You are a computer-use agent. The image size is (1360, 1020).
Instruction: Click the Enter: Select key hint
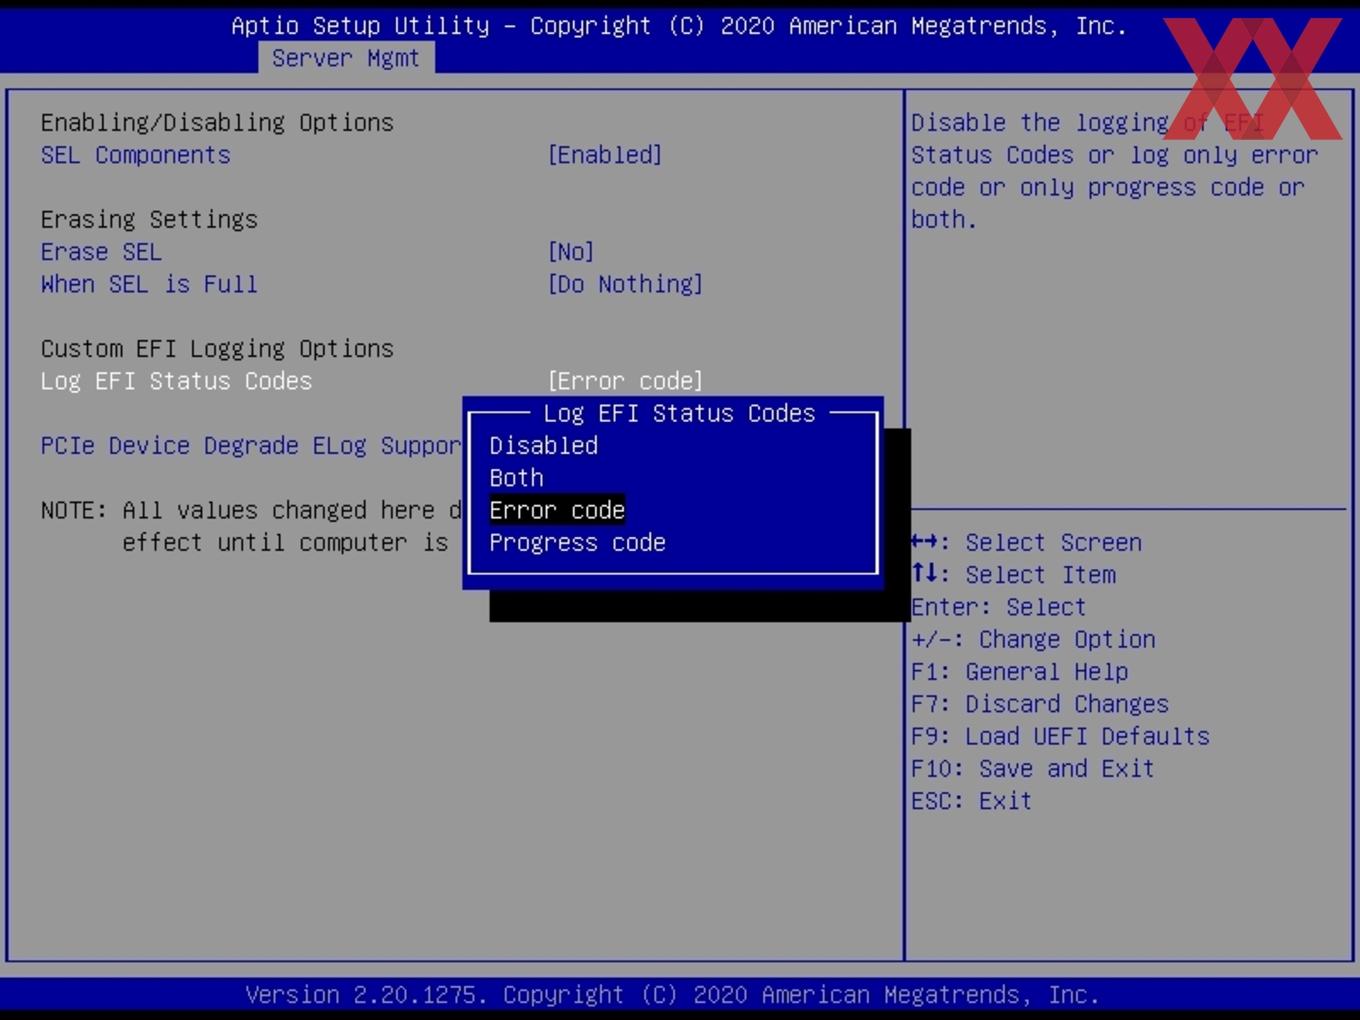(x=999, y=607)
